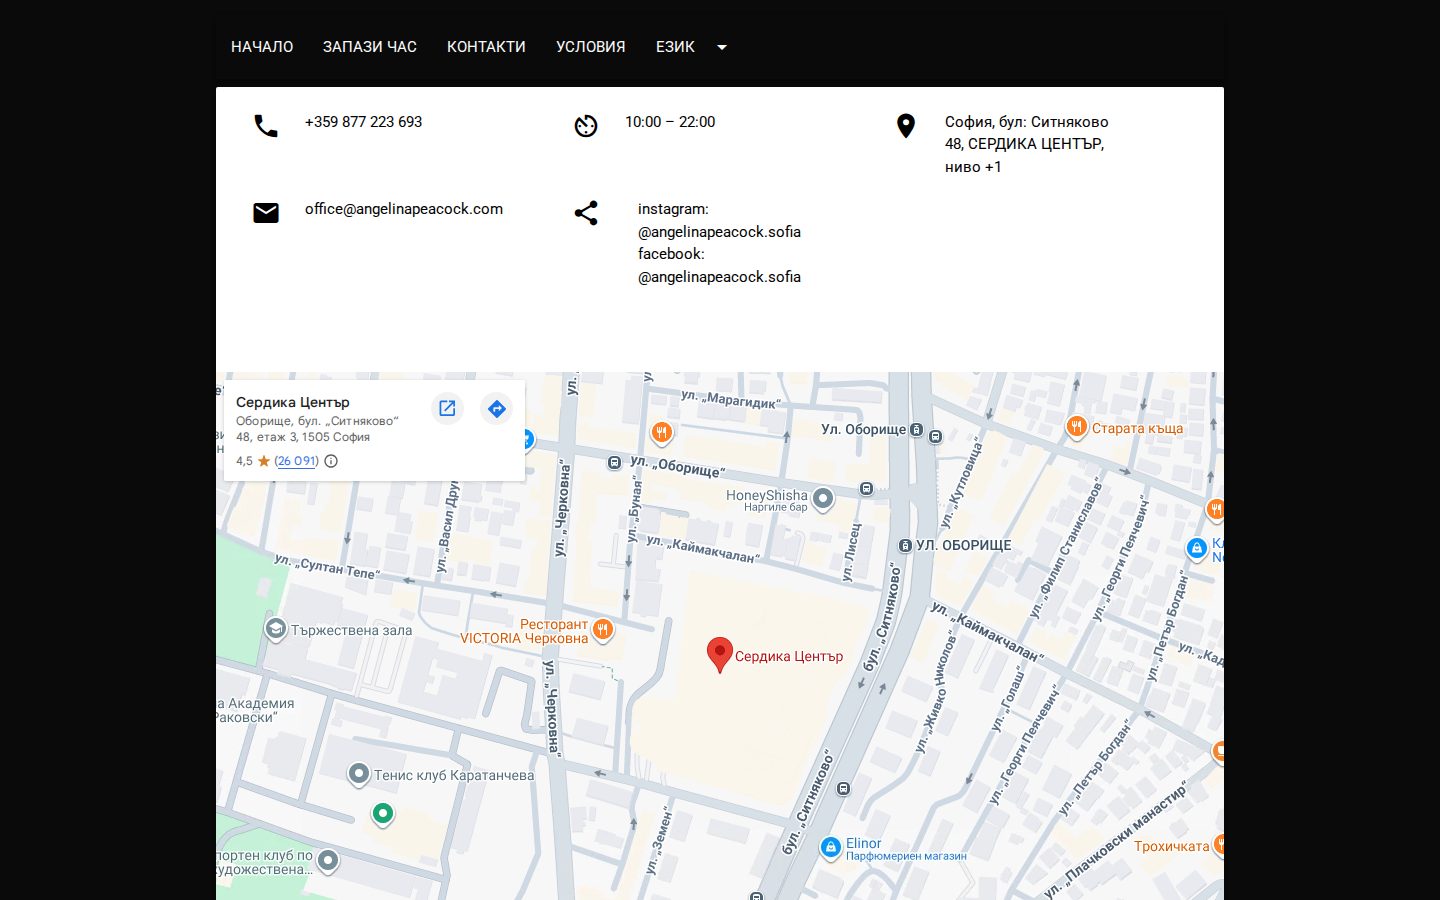Screen dimensions: 1440x900
Task: Click the Тържествена зала map marker
Action: coord(276,628)
